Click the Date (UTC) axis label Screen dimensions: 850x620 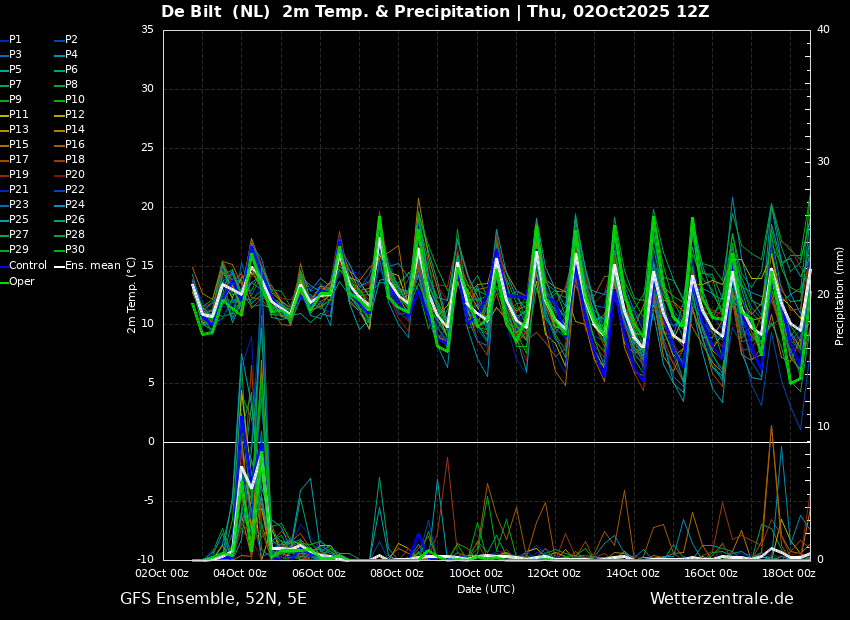(x=486, y=589)
